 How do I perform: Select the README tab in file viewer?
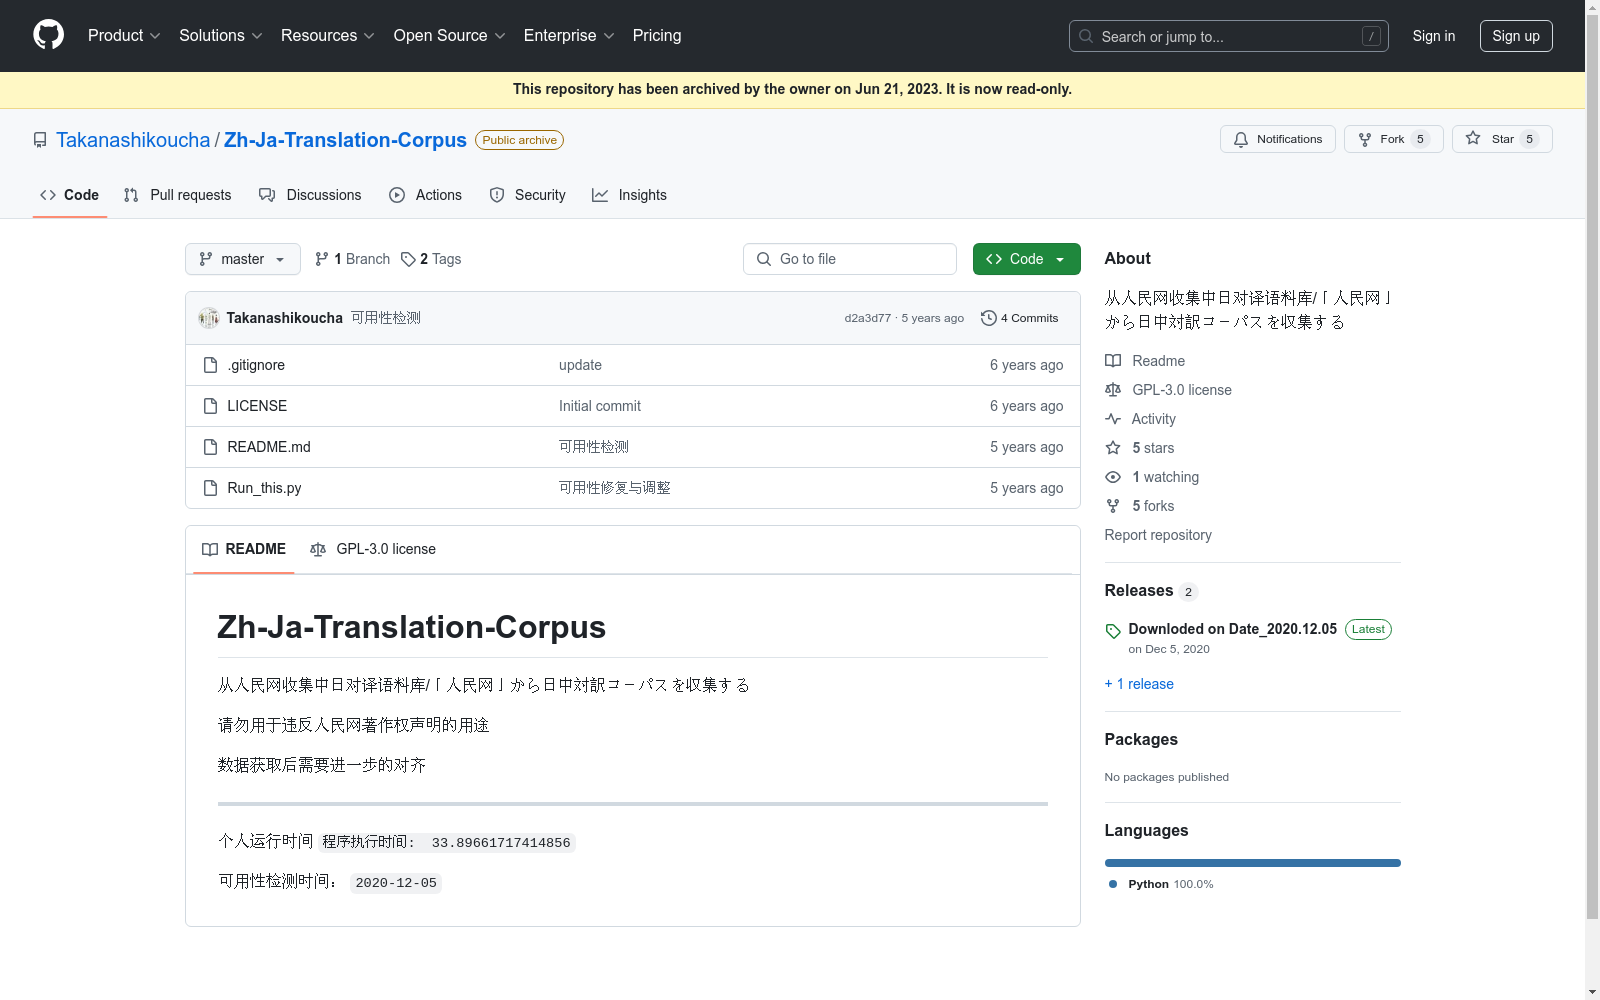[x=244, y=549]
